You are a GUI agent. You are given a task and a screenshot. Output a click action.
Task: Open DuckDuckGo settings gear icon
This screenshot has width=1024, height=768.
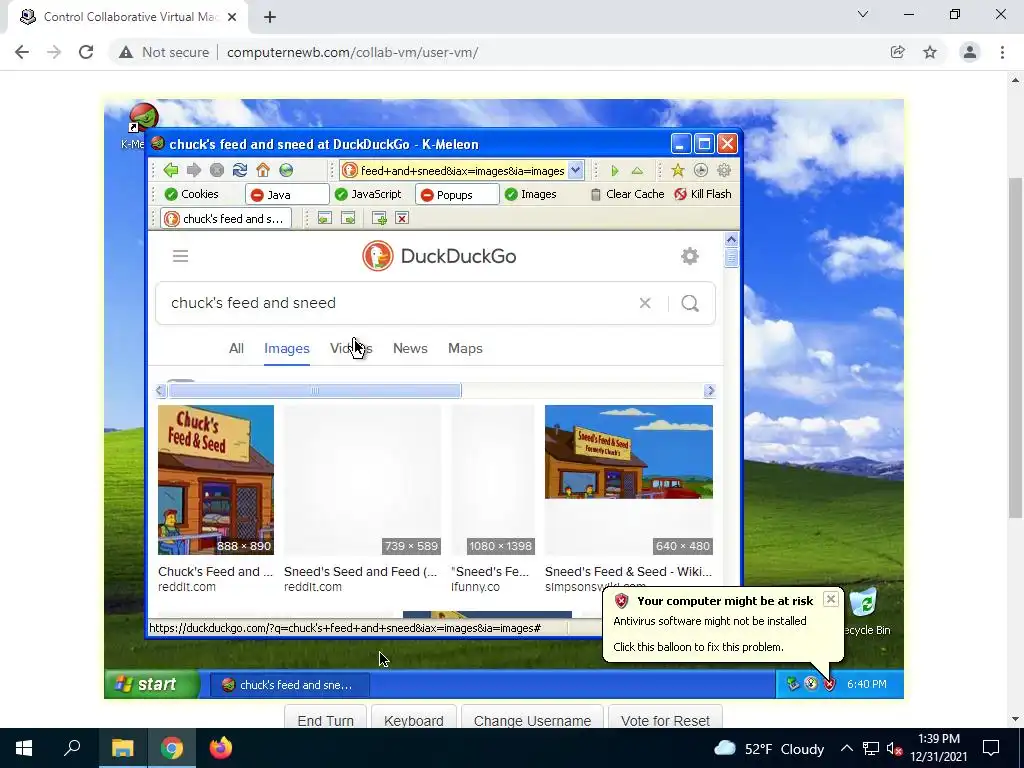690,256
